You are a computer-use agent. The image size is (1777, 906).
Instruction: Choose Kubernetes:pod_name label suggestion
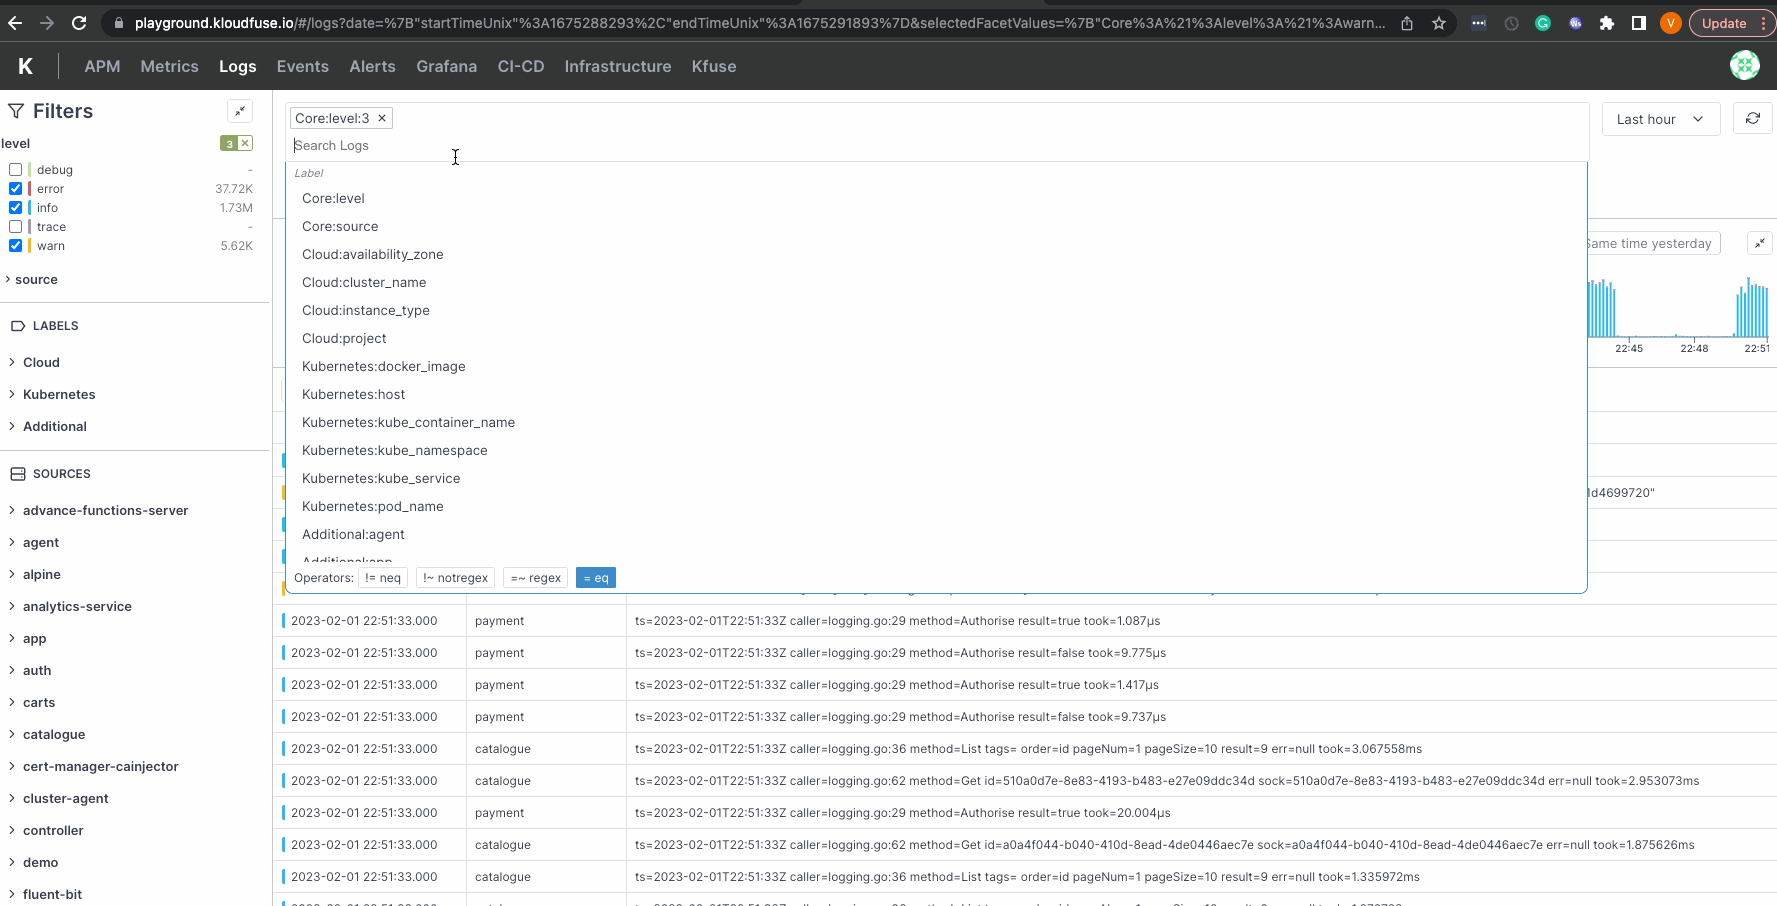pyautogui.click(x=373, y=506)
